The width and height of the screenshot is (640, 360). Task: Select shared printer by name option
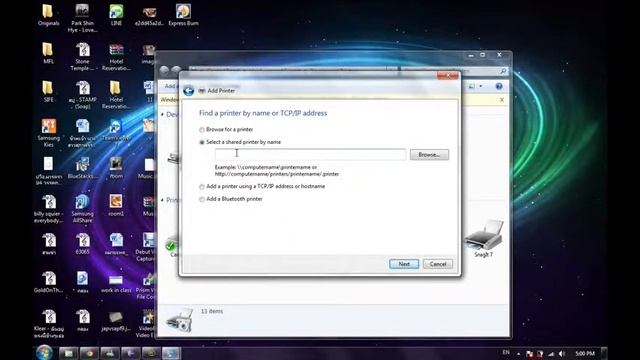coord(240,142)
